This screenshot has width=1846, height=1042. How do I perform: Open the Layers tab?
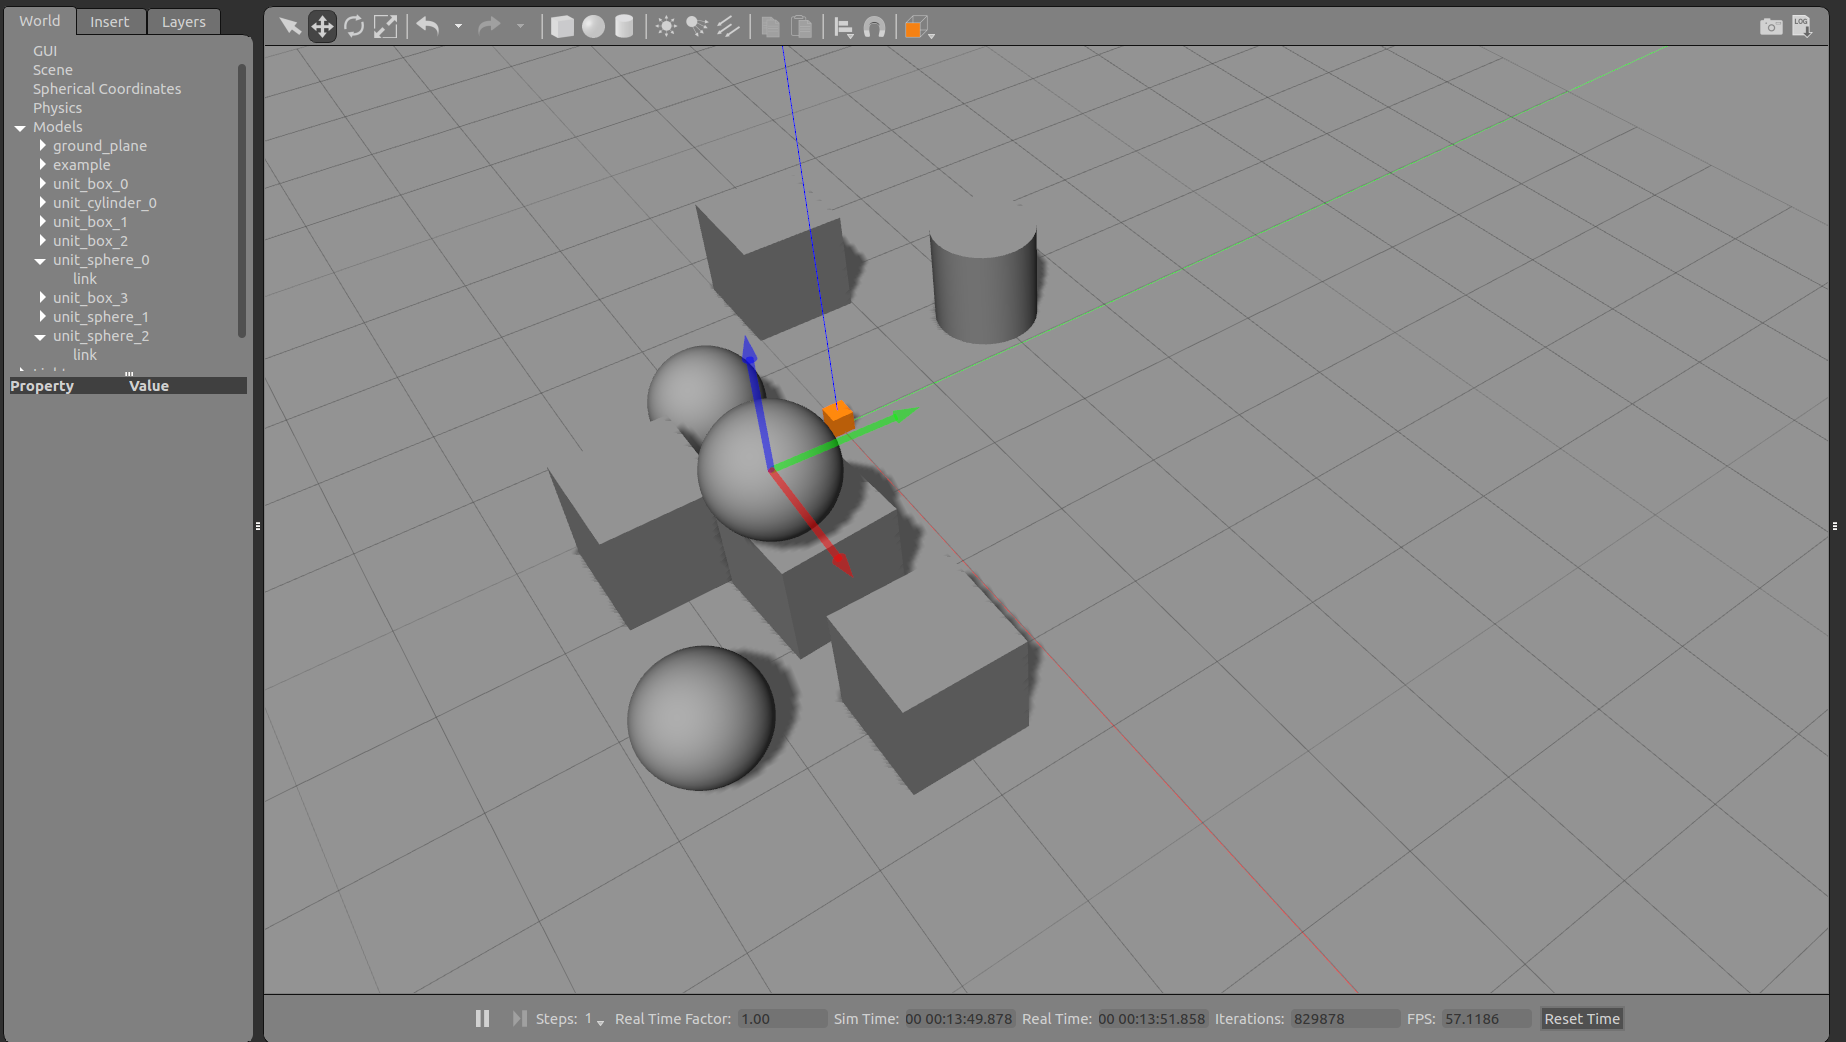pos(184,22)
